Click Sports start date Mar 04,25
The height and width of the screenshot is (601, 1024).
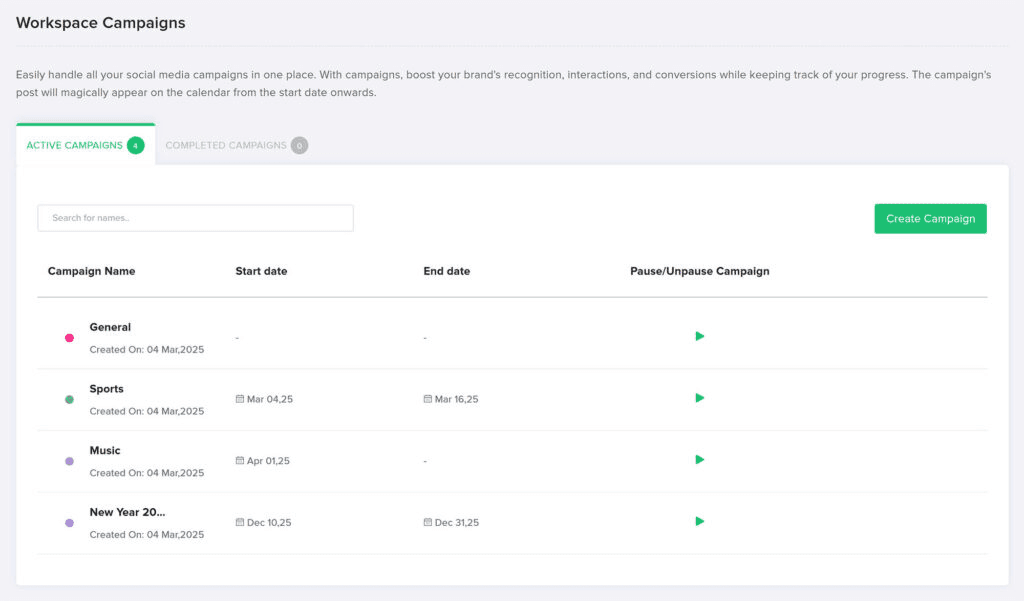[x=270, y=399]
